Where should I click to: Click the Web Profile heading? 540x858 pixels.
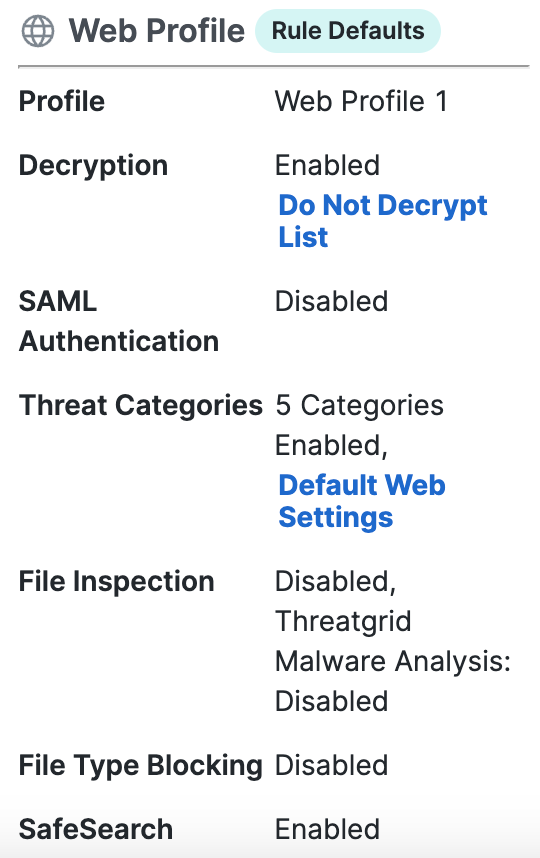point(156,31)
